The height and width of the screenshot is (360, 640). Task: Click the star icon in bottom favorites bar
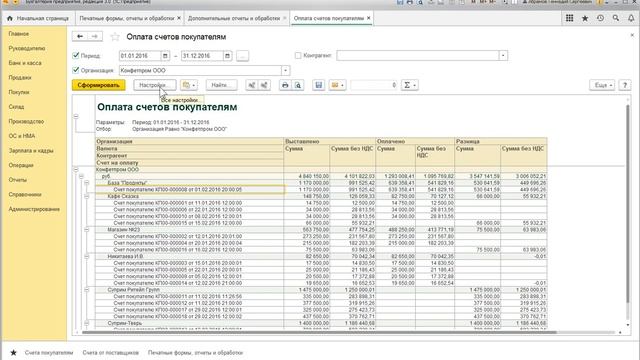13,352
